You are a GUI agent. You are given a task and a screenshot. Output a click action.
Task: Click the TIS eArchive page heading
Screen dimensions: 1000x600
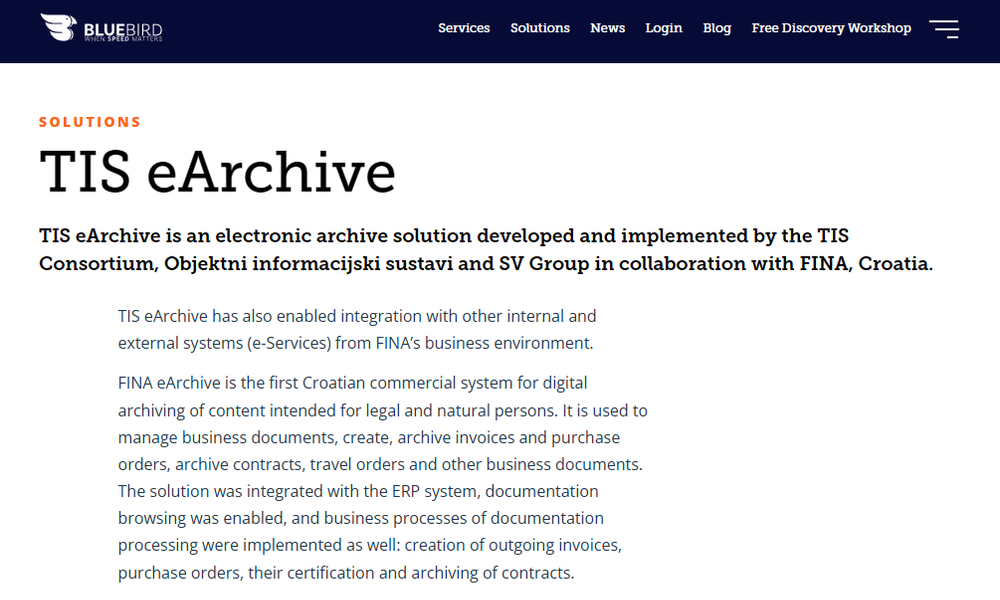click(x=217, y=172)
